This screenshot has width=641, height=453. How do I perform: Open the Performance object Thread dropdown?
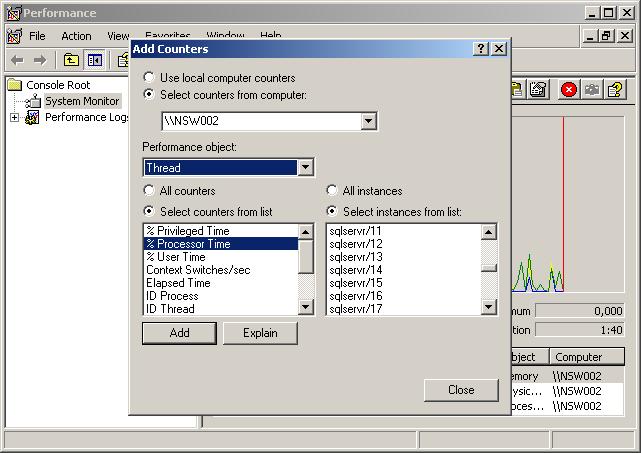coord(305,168)
